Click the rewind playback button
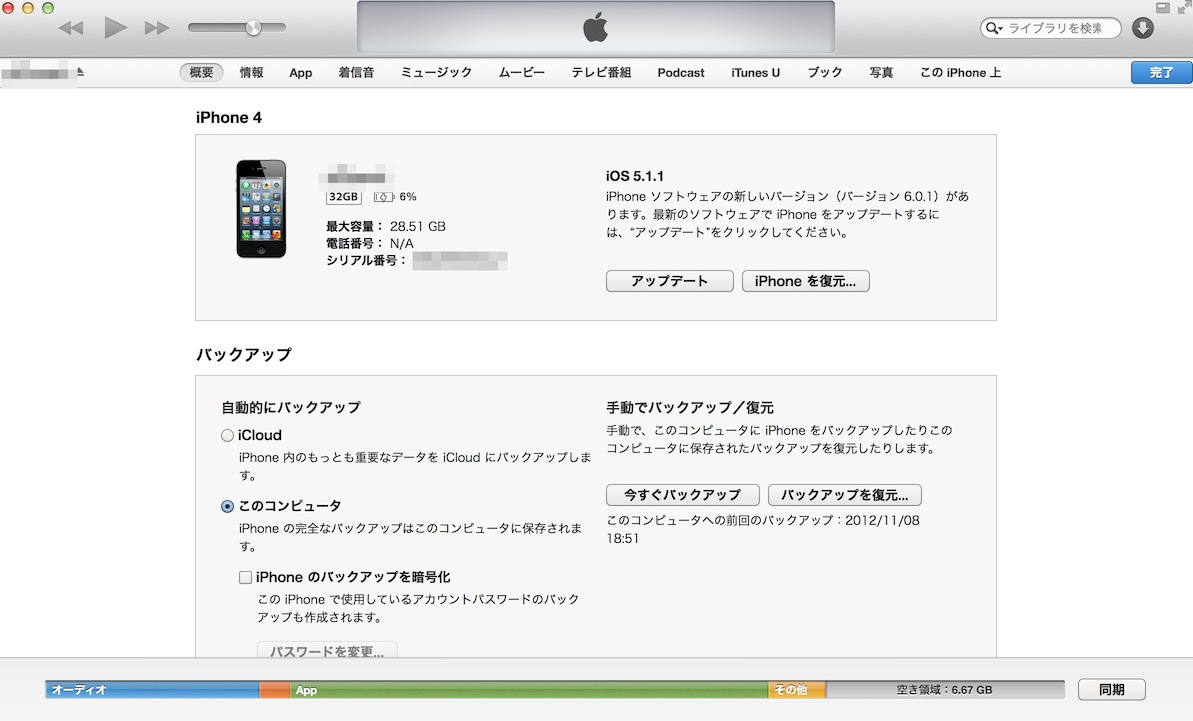1193x721 pixels. (x=71, y=28)
